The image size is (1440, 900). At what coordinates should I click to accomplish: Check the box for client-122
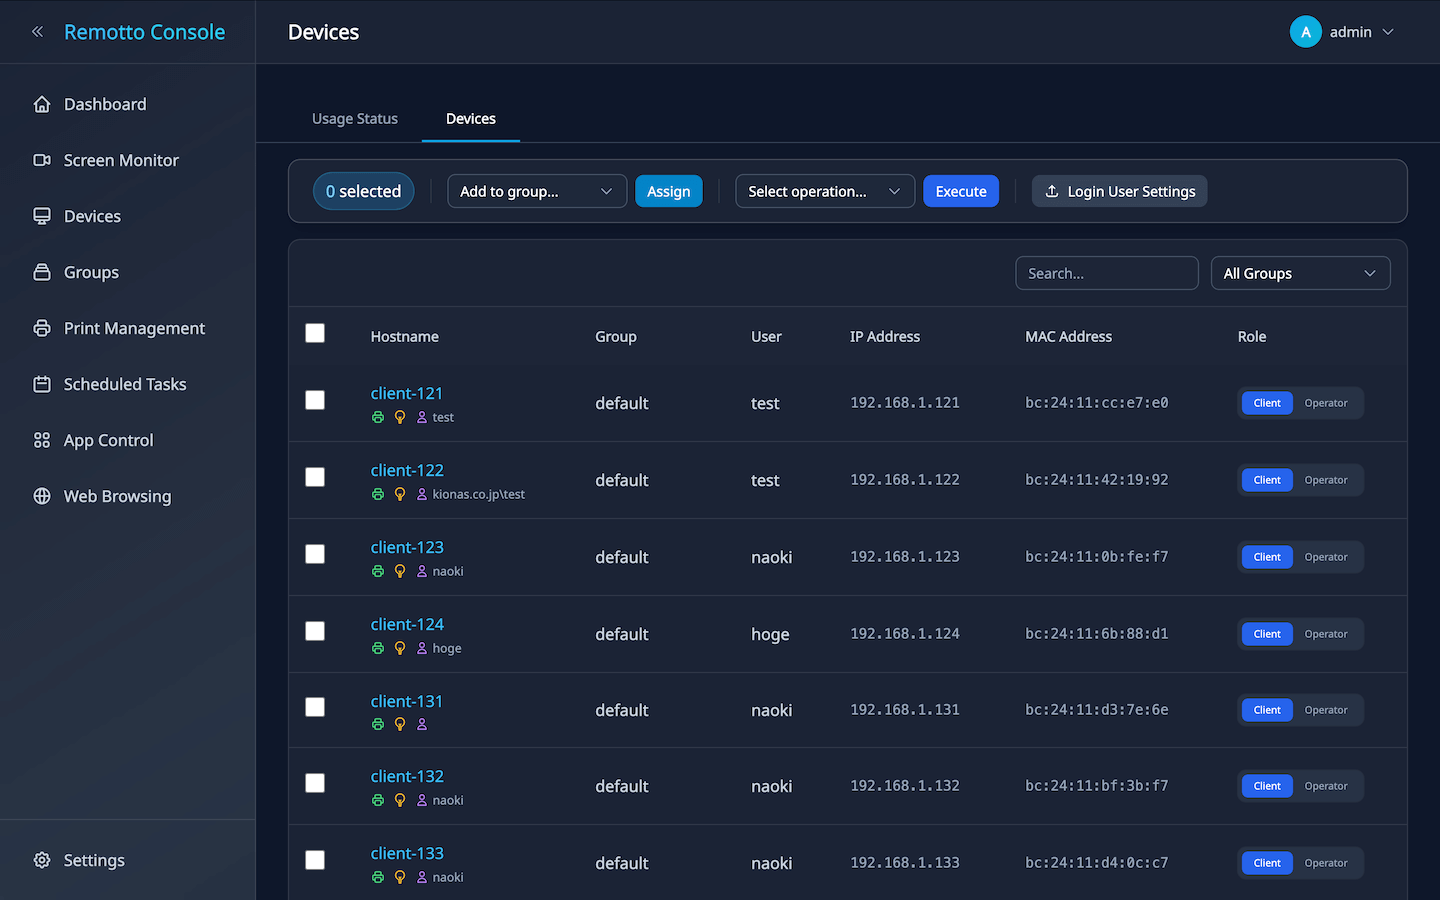[x=315, y=477]
